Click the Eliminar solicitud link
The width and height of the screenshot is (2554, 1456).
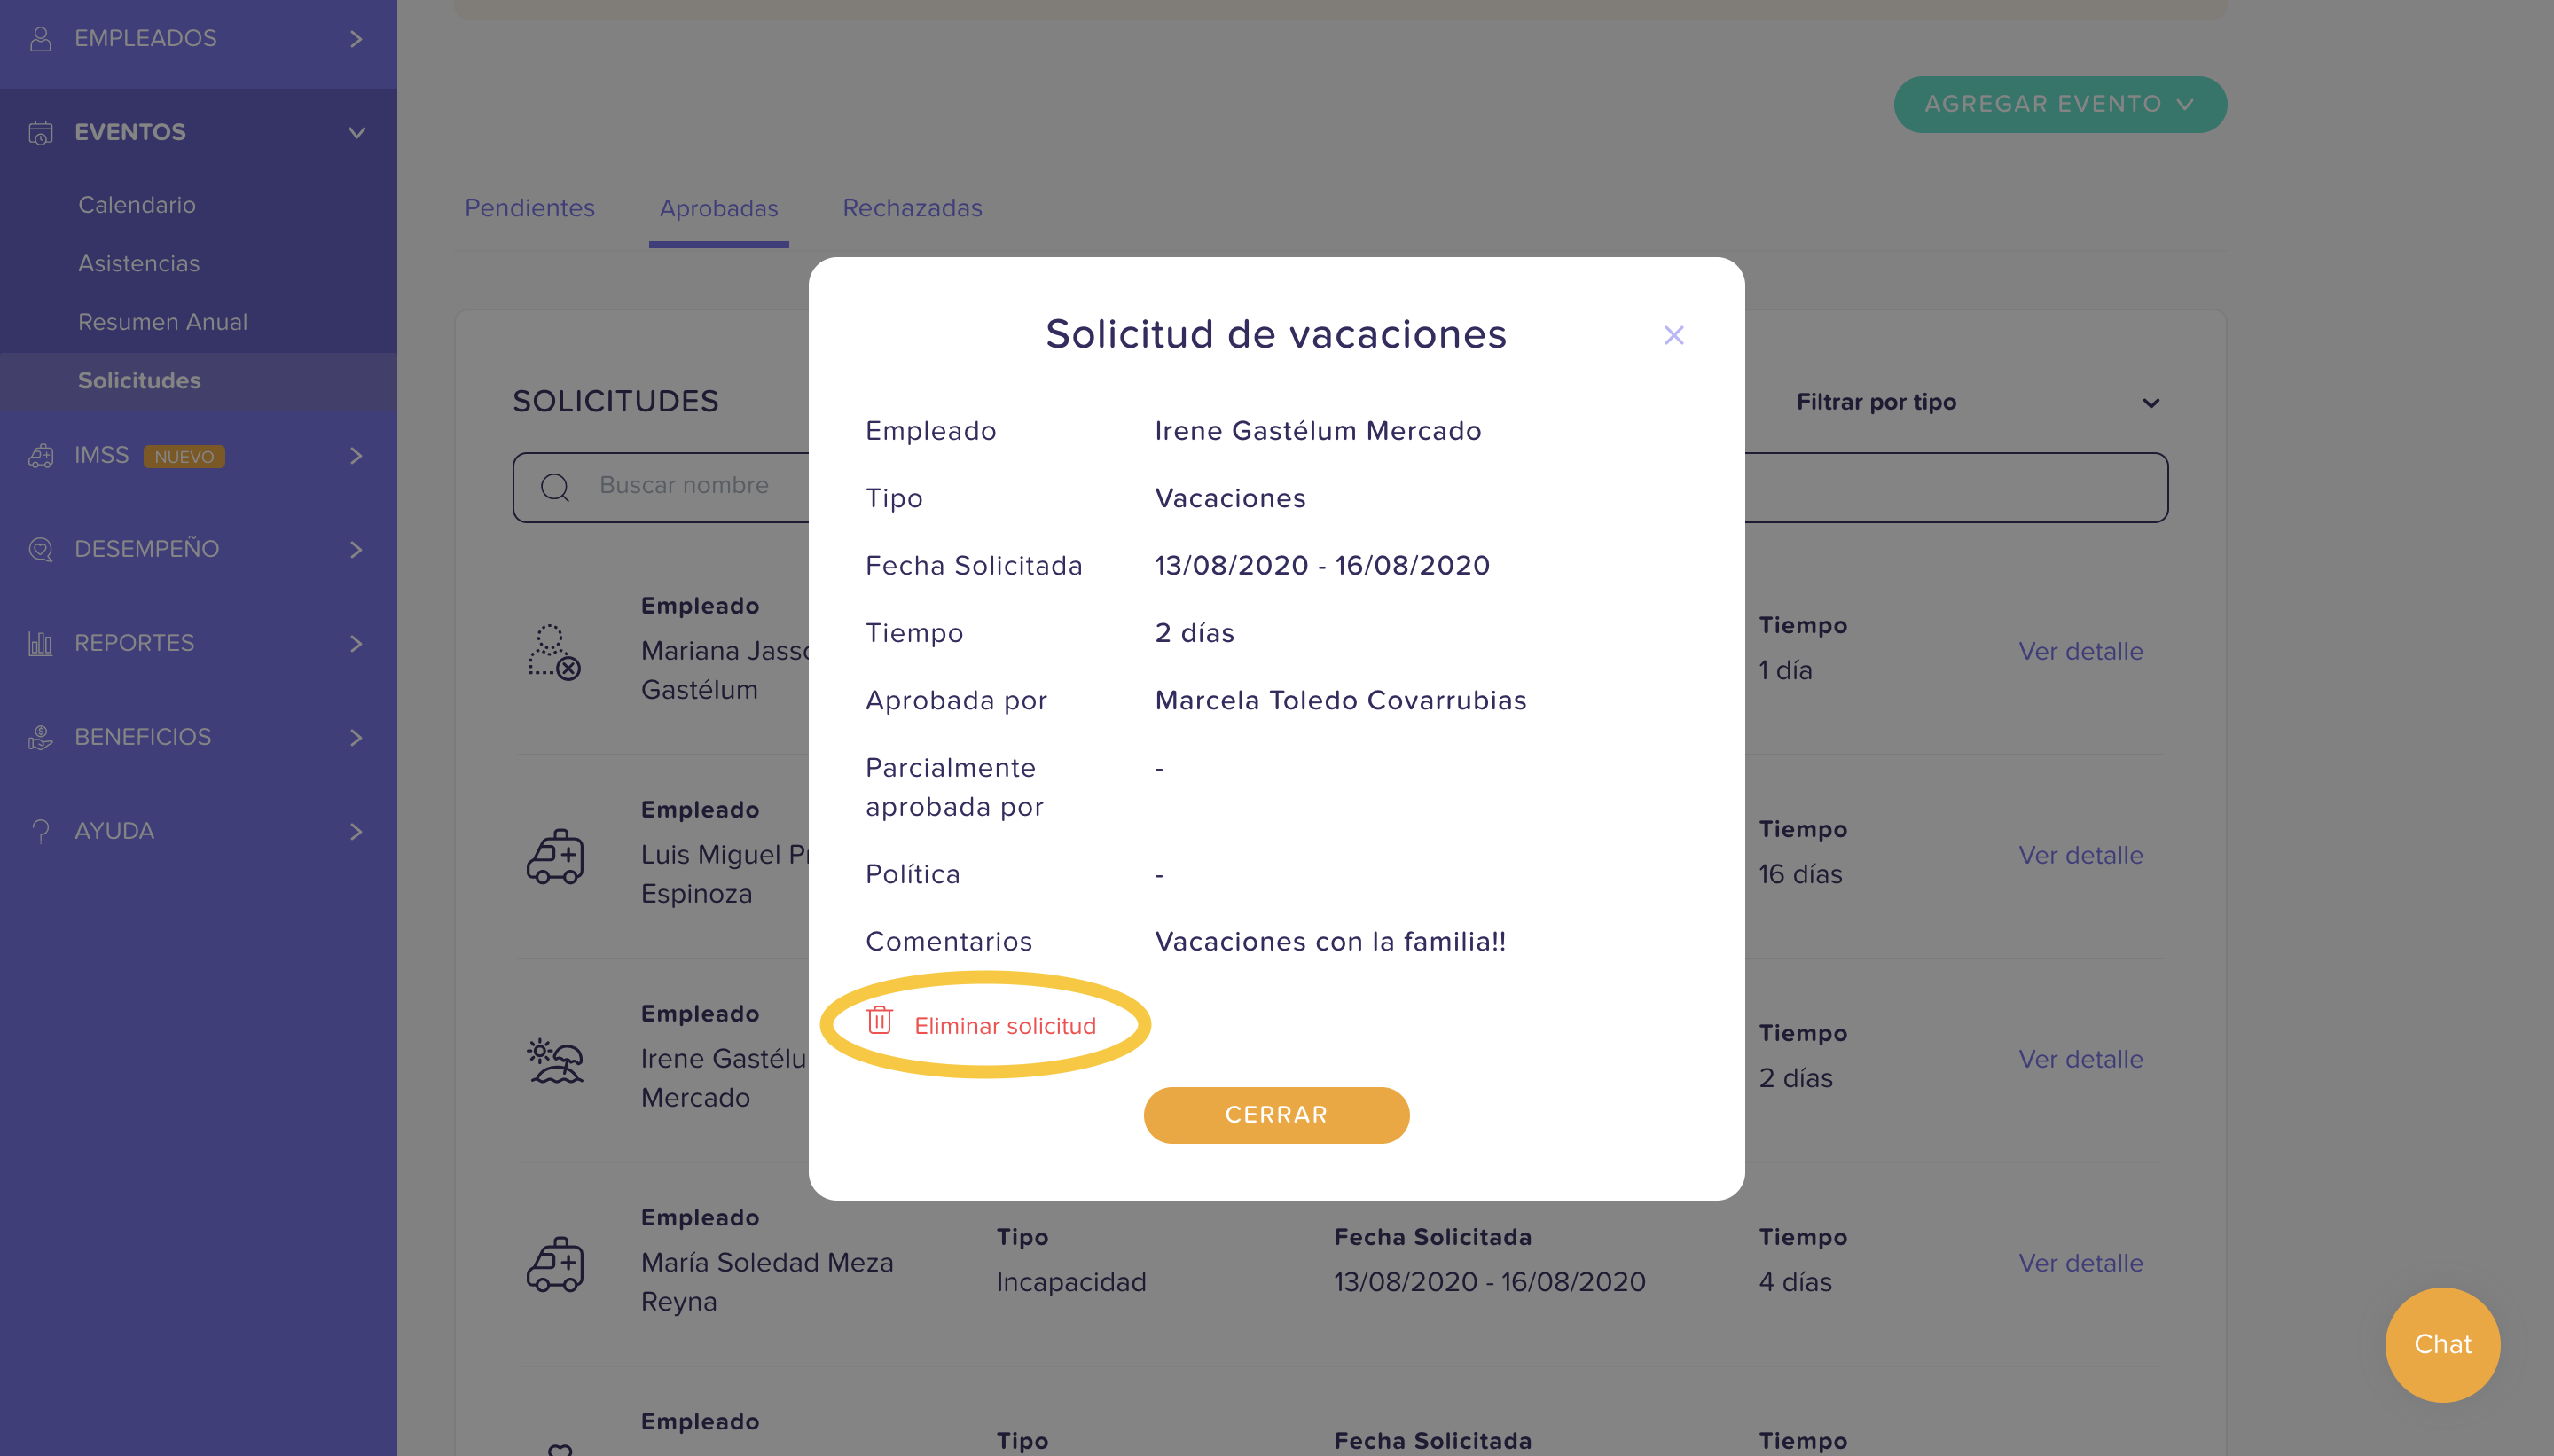coord(1005,1026)
